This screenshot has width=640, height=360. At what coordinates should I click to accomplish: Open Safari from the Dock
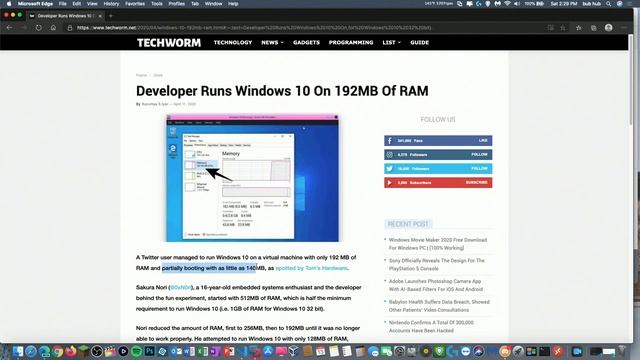click(x=31, y=351)
